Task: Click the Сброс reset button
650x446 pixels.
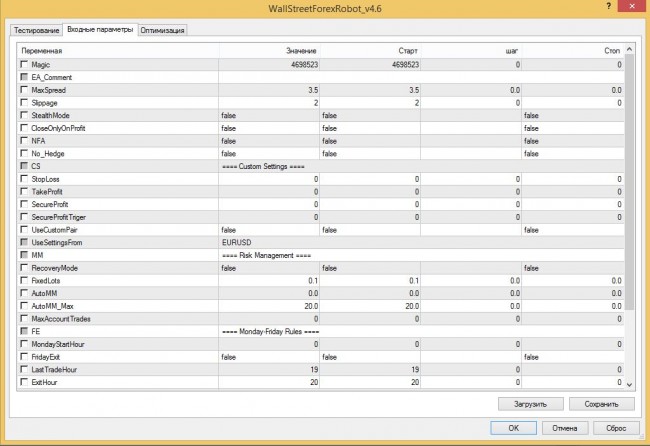Action: click(x=616, y=428)
